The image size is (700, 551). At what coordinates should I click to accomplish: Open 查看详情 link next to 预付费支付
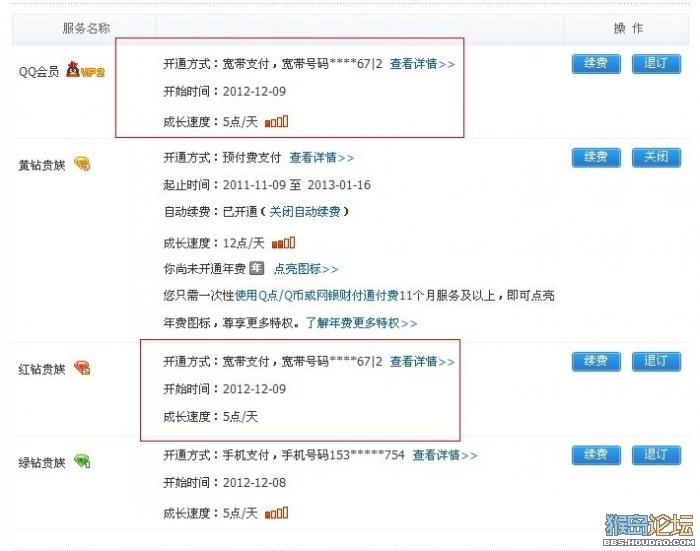click(x=322, y=158)
